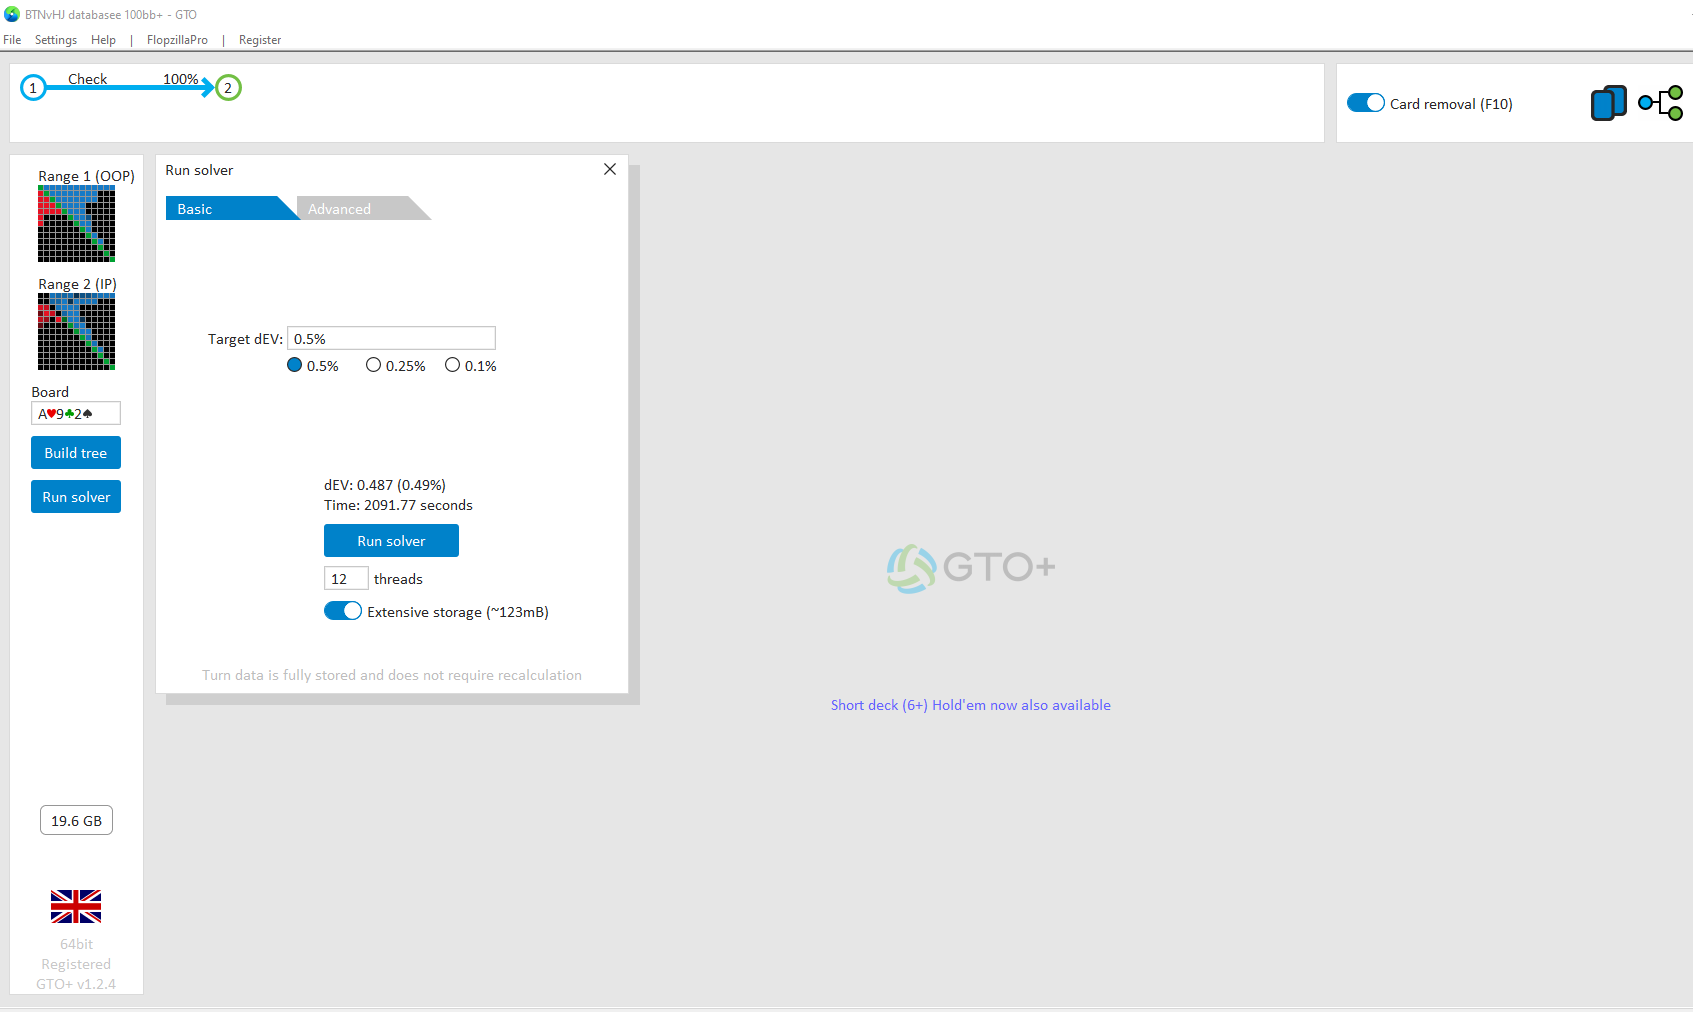Click the dEV: 0.487 (0.49%) result text
This screenshot has height=1012, width=1693.
[385, 485]
